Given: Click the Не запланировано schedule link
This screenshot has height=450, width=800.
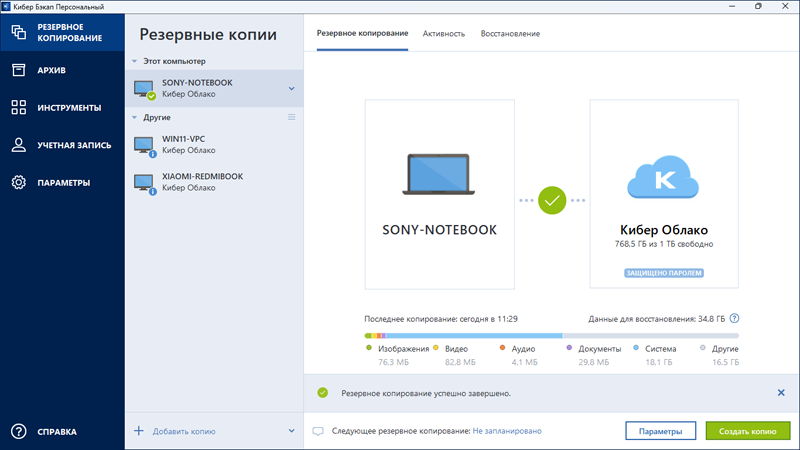Looking at the screenshot, I should point(507,431).
